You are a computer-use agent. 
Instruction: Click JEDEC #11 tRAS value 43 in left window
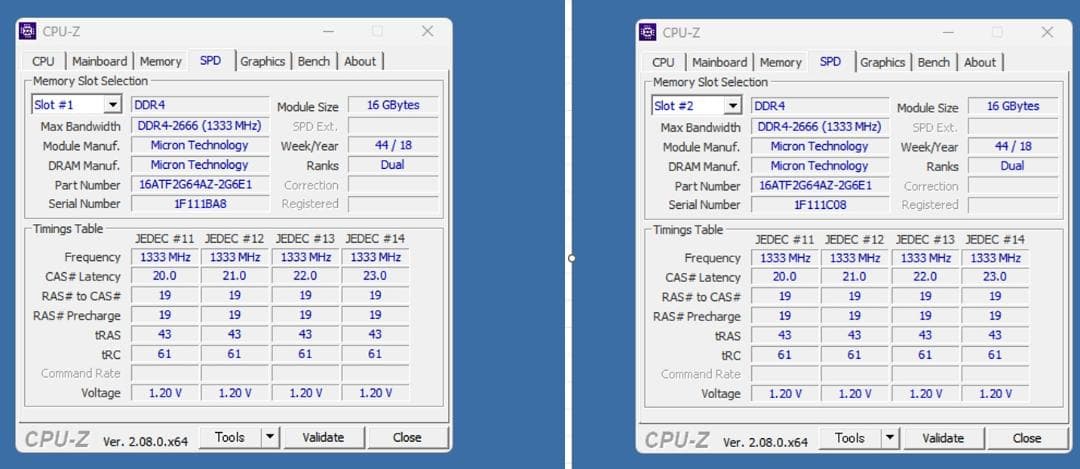coord(165,334)
